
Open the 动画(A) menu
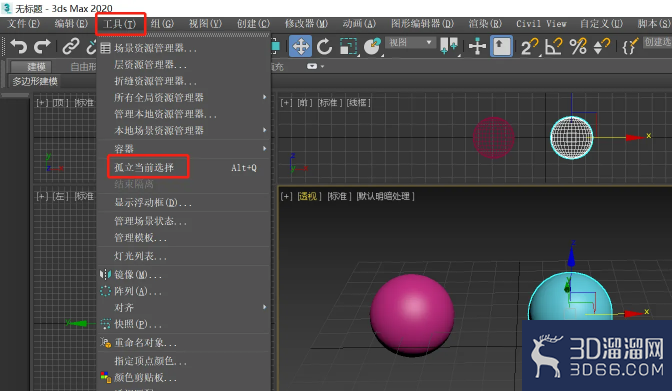point(359,24)
